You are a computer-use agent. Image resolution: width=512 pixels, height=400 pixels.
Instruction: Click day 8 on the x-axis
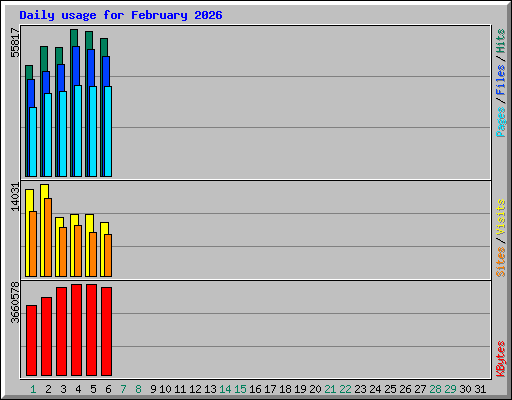138,389
